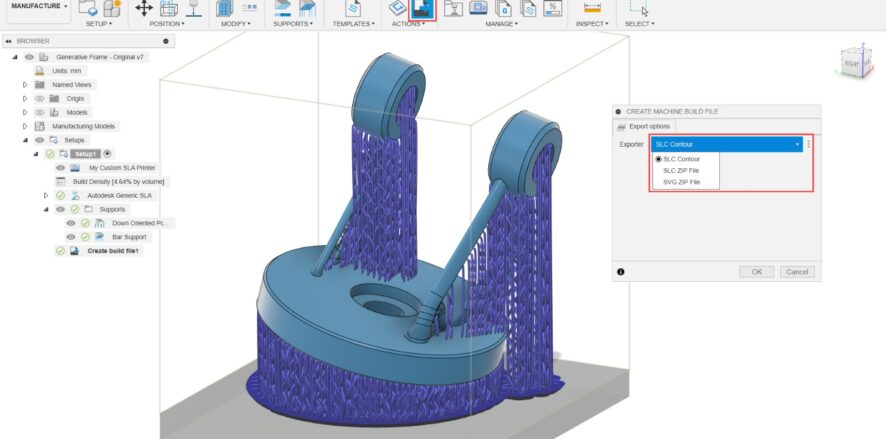Click the percent statistics icon in Manage
The width and height of the screenshot is (886, 439).
553,8
